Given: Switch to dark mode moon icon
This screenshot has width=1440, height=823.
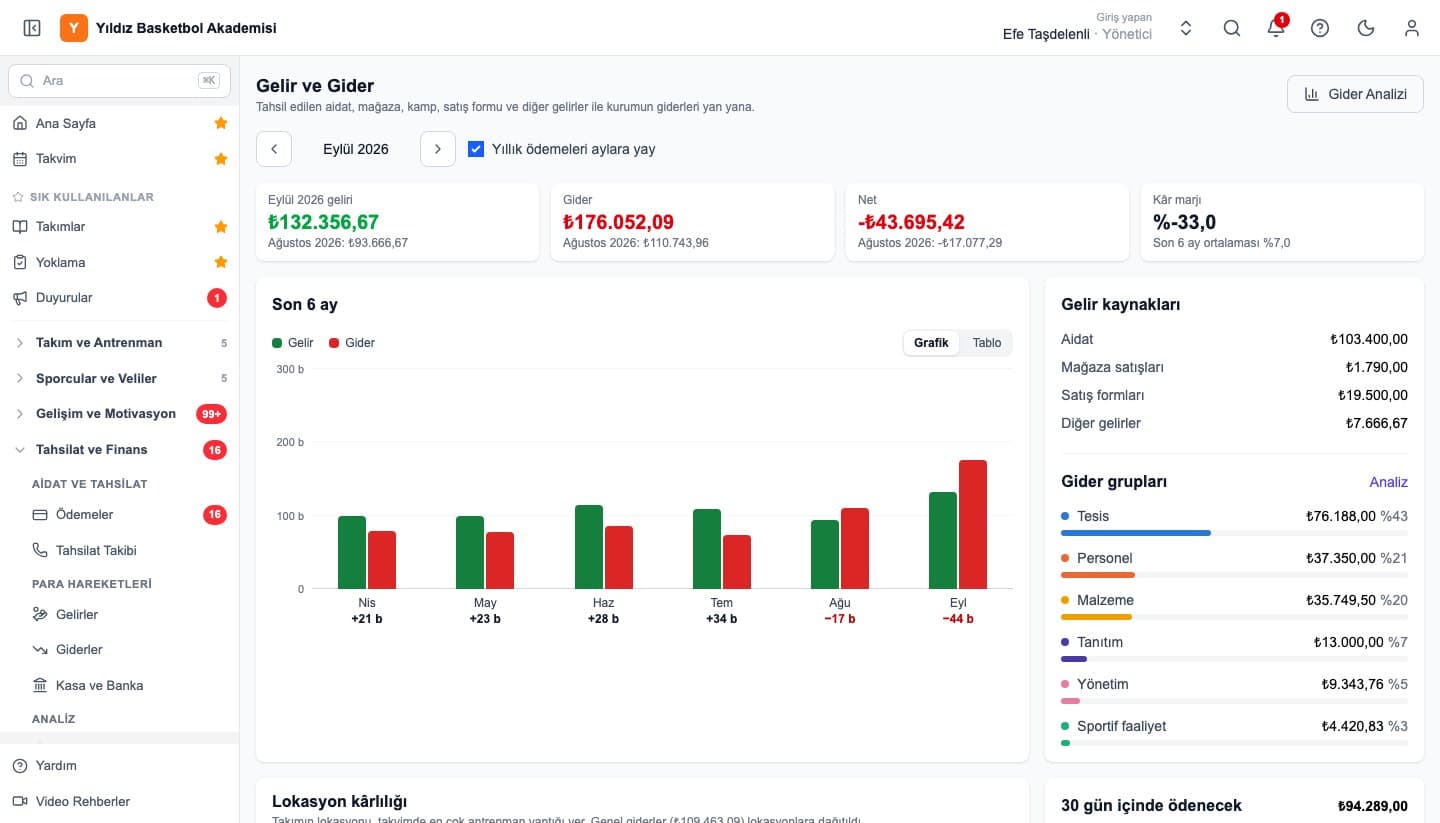Looking at the screenshot, I should [x=1366, y=28].
